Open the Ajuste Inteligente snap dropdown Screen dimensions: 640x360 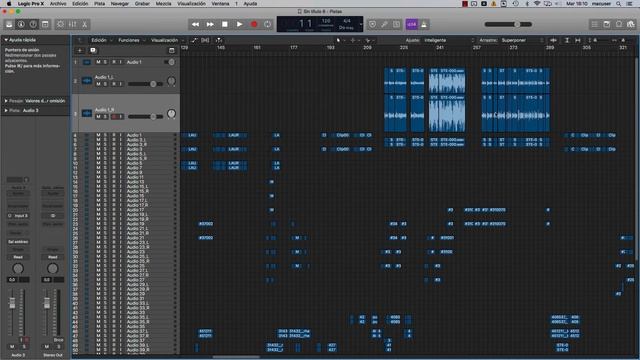pos(449,40)
